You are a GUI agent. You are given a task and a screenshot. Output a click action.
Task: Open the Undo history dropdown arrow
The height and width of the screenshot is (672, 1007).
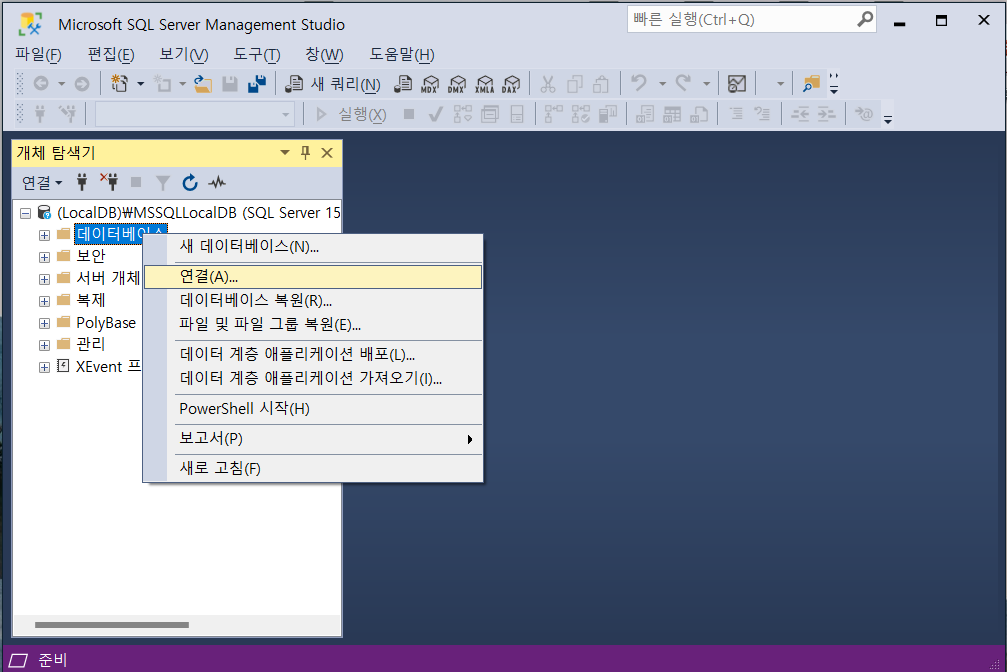(662, 84)
